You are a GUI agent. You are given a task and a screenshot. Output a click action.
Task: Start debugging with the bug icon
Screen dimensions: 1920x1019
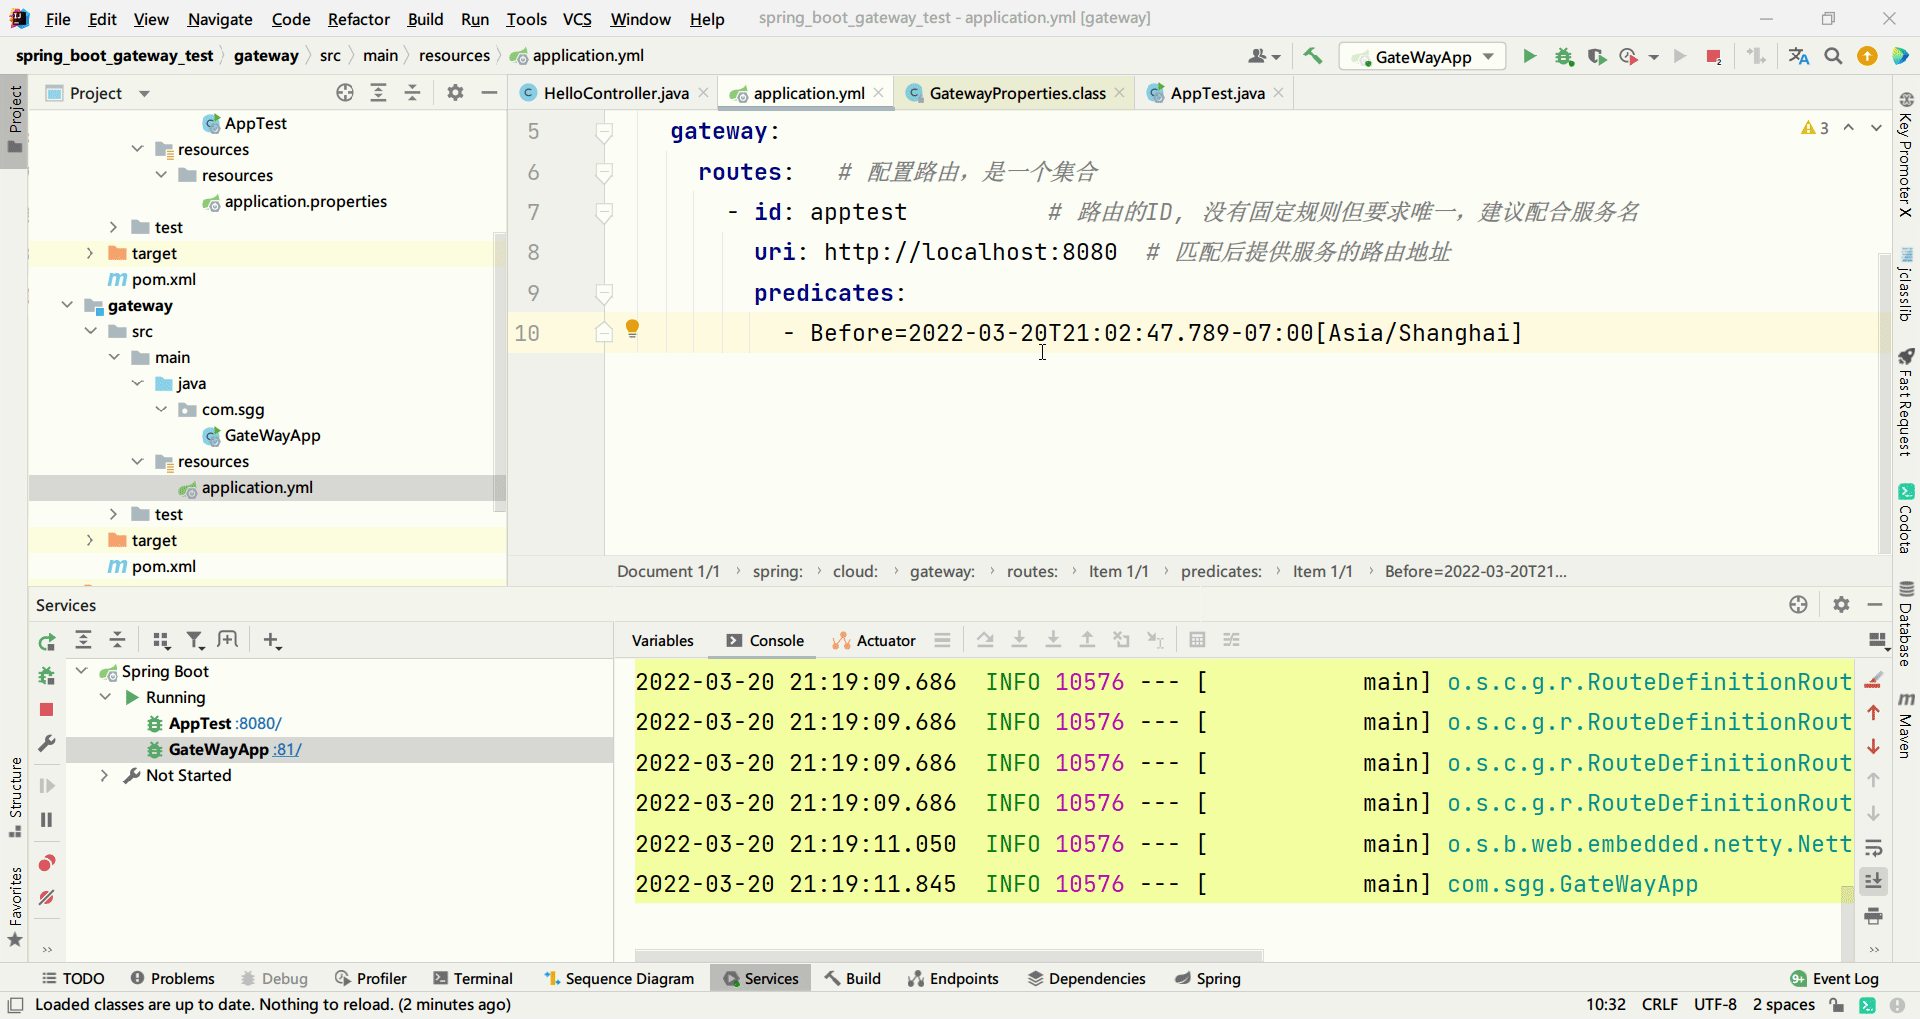[1564, 56]
